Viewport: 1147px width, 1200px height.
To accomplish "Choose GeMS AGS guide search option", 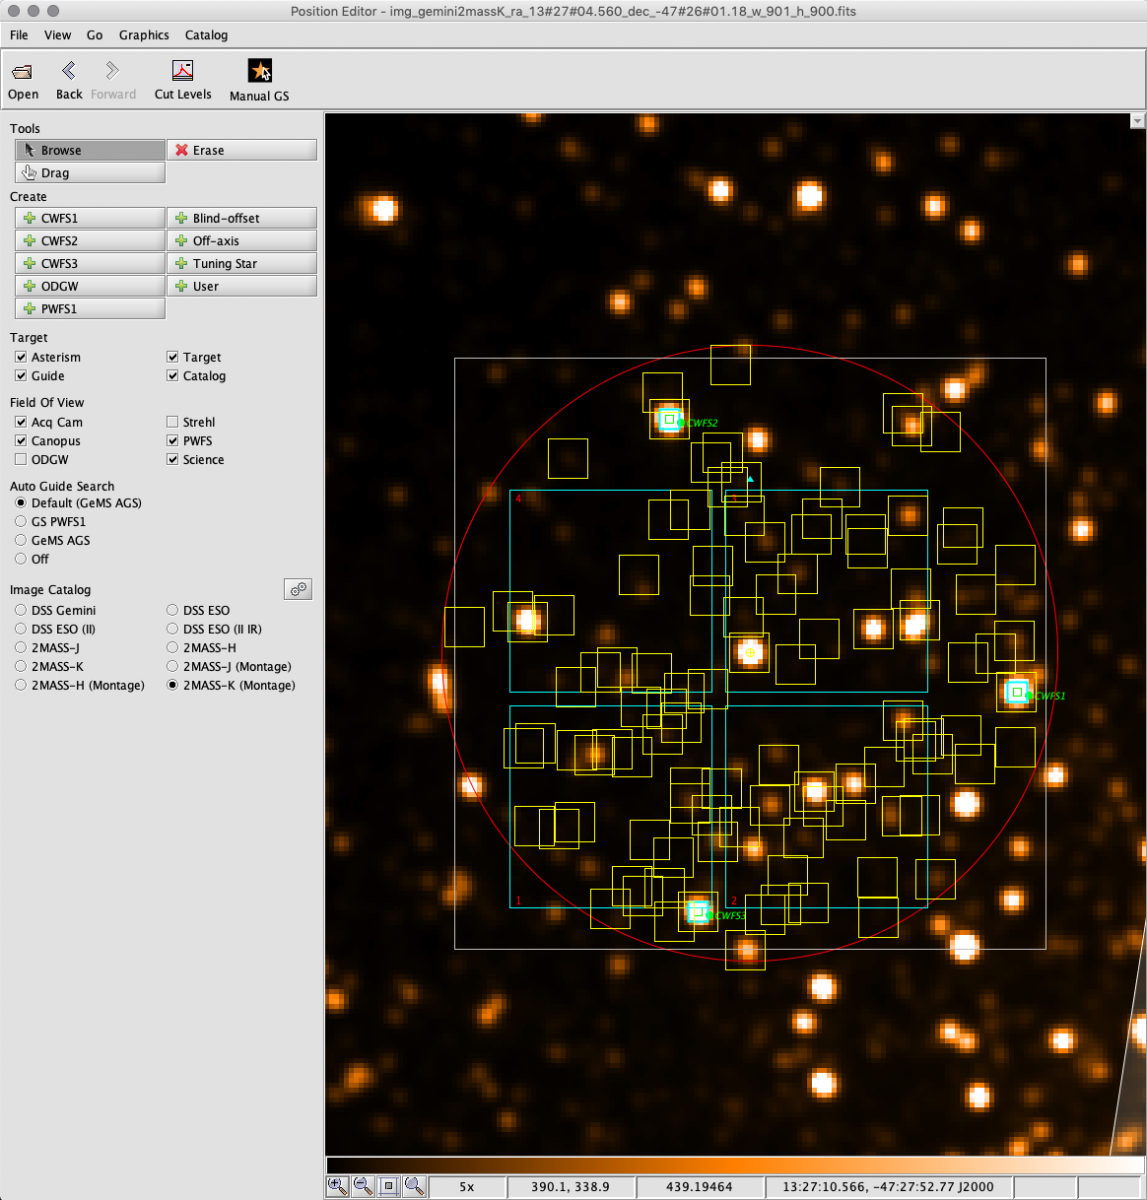I will tap(21, 541).
